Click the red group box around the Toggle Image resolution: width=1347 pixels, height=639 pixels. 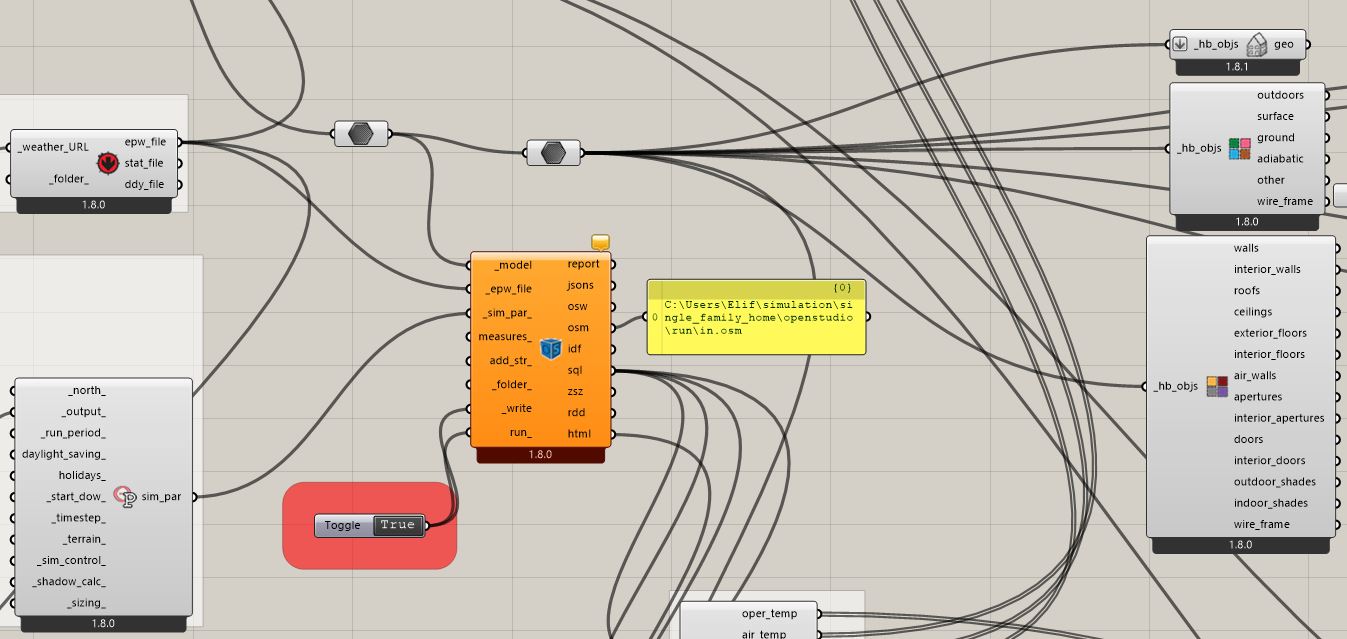370,526
